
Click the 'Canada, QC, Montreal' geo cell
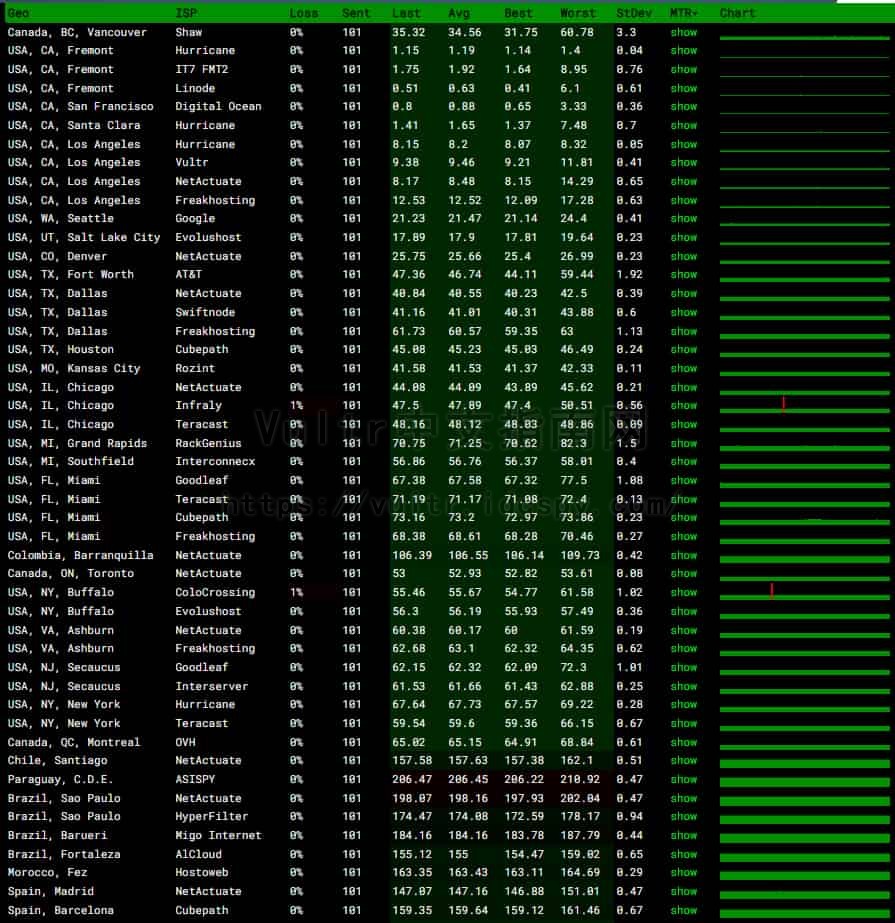74,742
